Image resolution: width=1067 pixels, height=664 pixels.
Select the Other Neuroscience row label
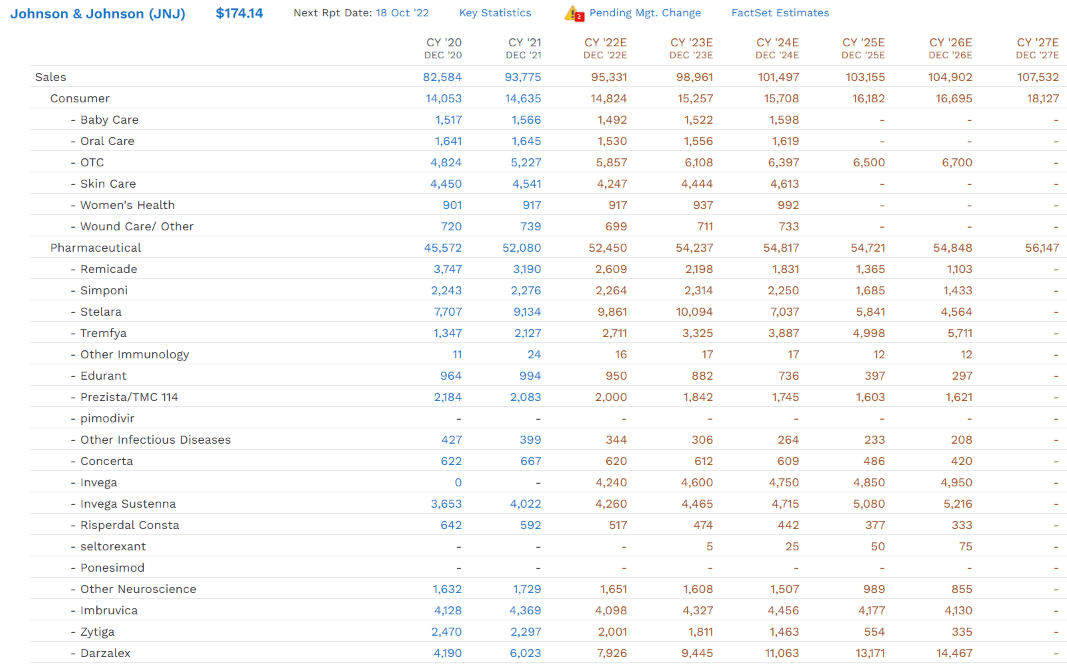[x=137, y=589]
